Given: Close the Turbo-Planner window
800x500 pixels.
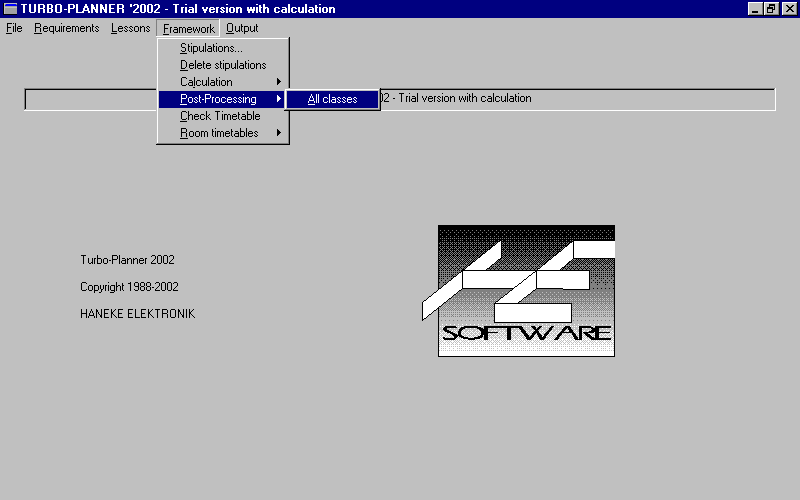Looking at the screenshot, I should click(x=789, y=9).
